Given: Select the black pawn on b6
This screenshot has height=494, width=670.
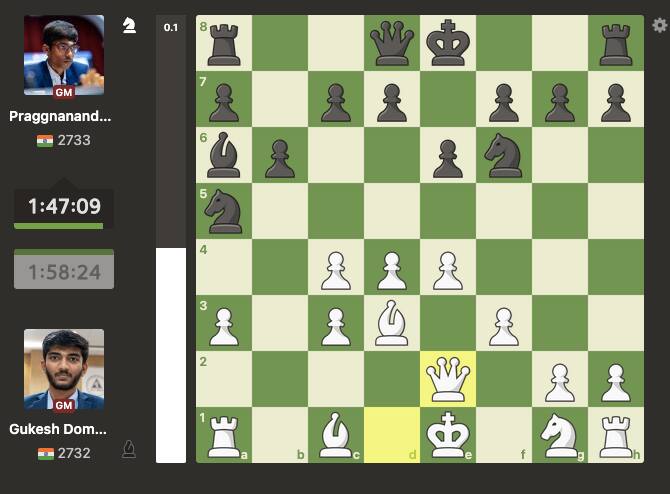Looking at the screenshot, I should coord(280,158).
